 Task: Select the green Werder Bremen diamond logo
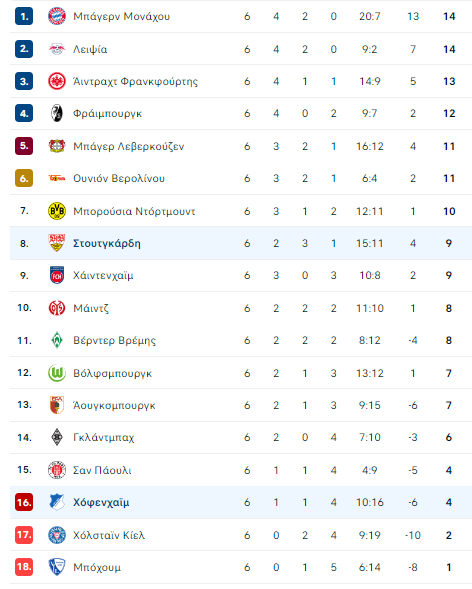pos(57,340)
